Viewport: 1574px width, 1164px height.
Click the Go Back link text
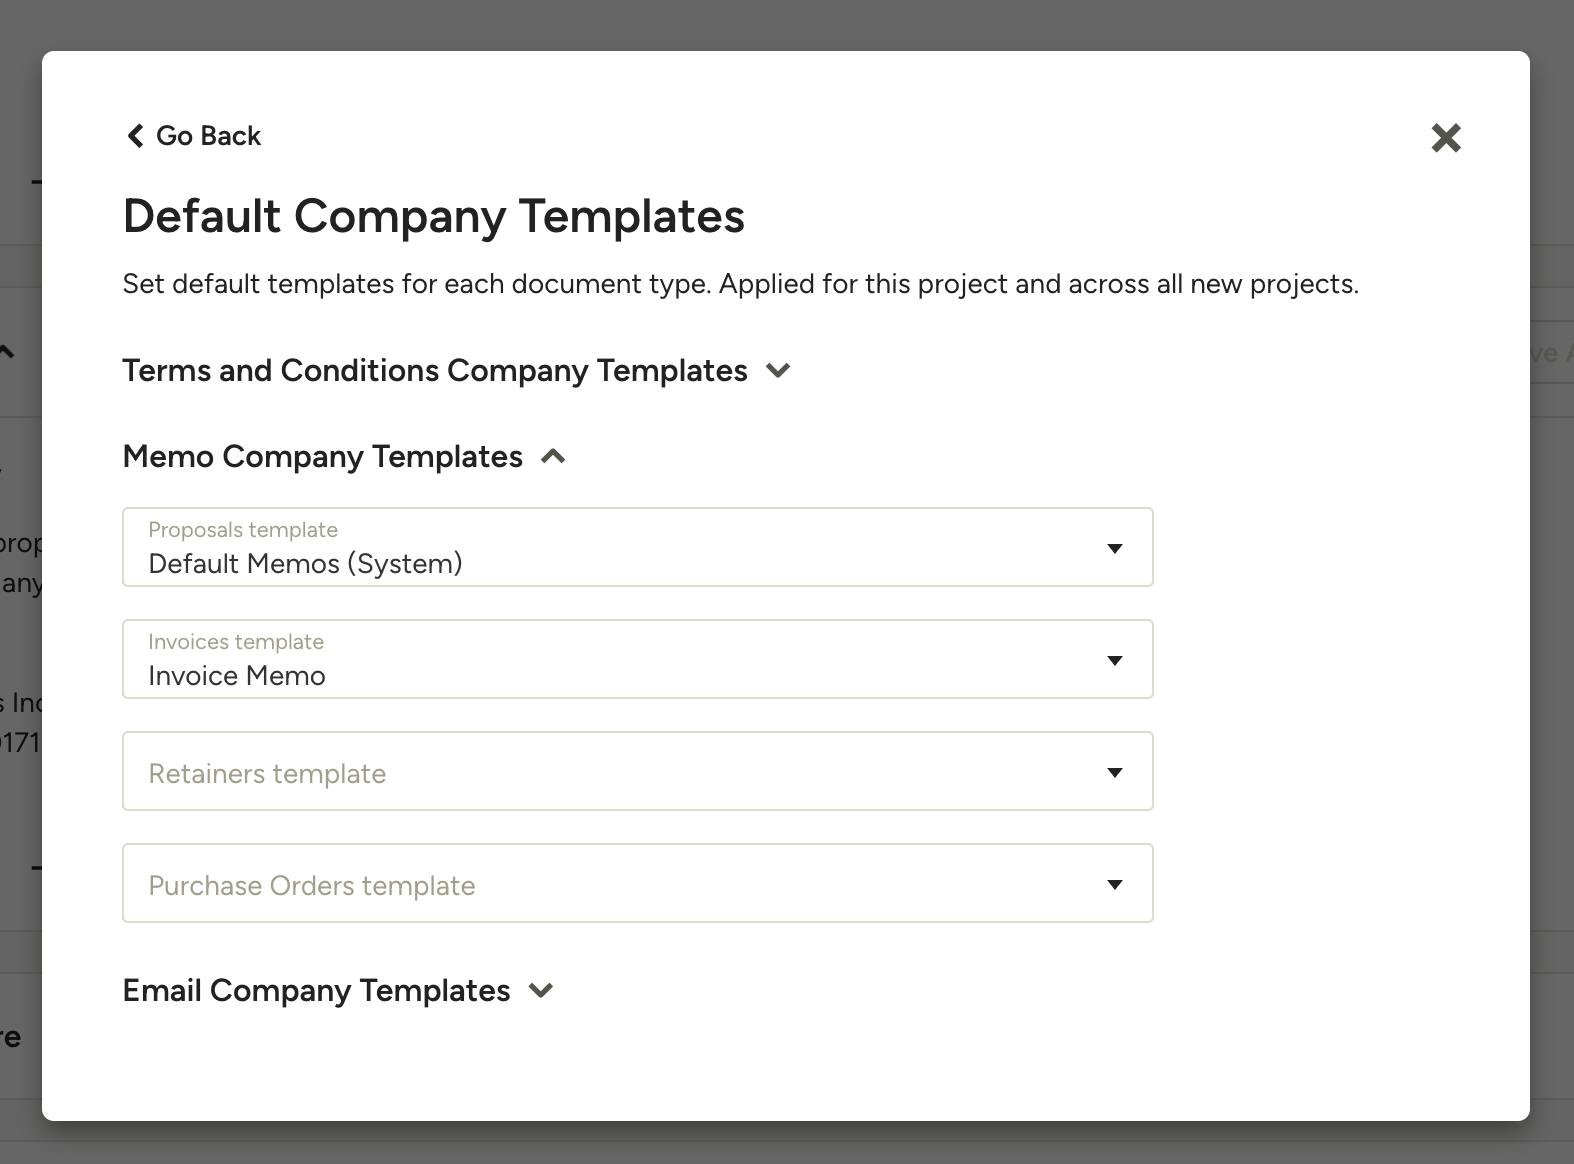(x=208, y=136)
